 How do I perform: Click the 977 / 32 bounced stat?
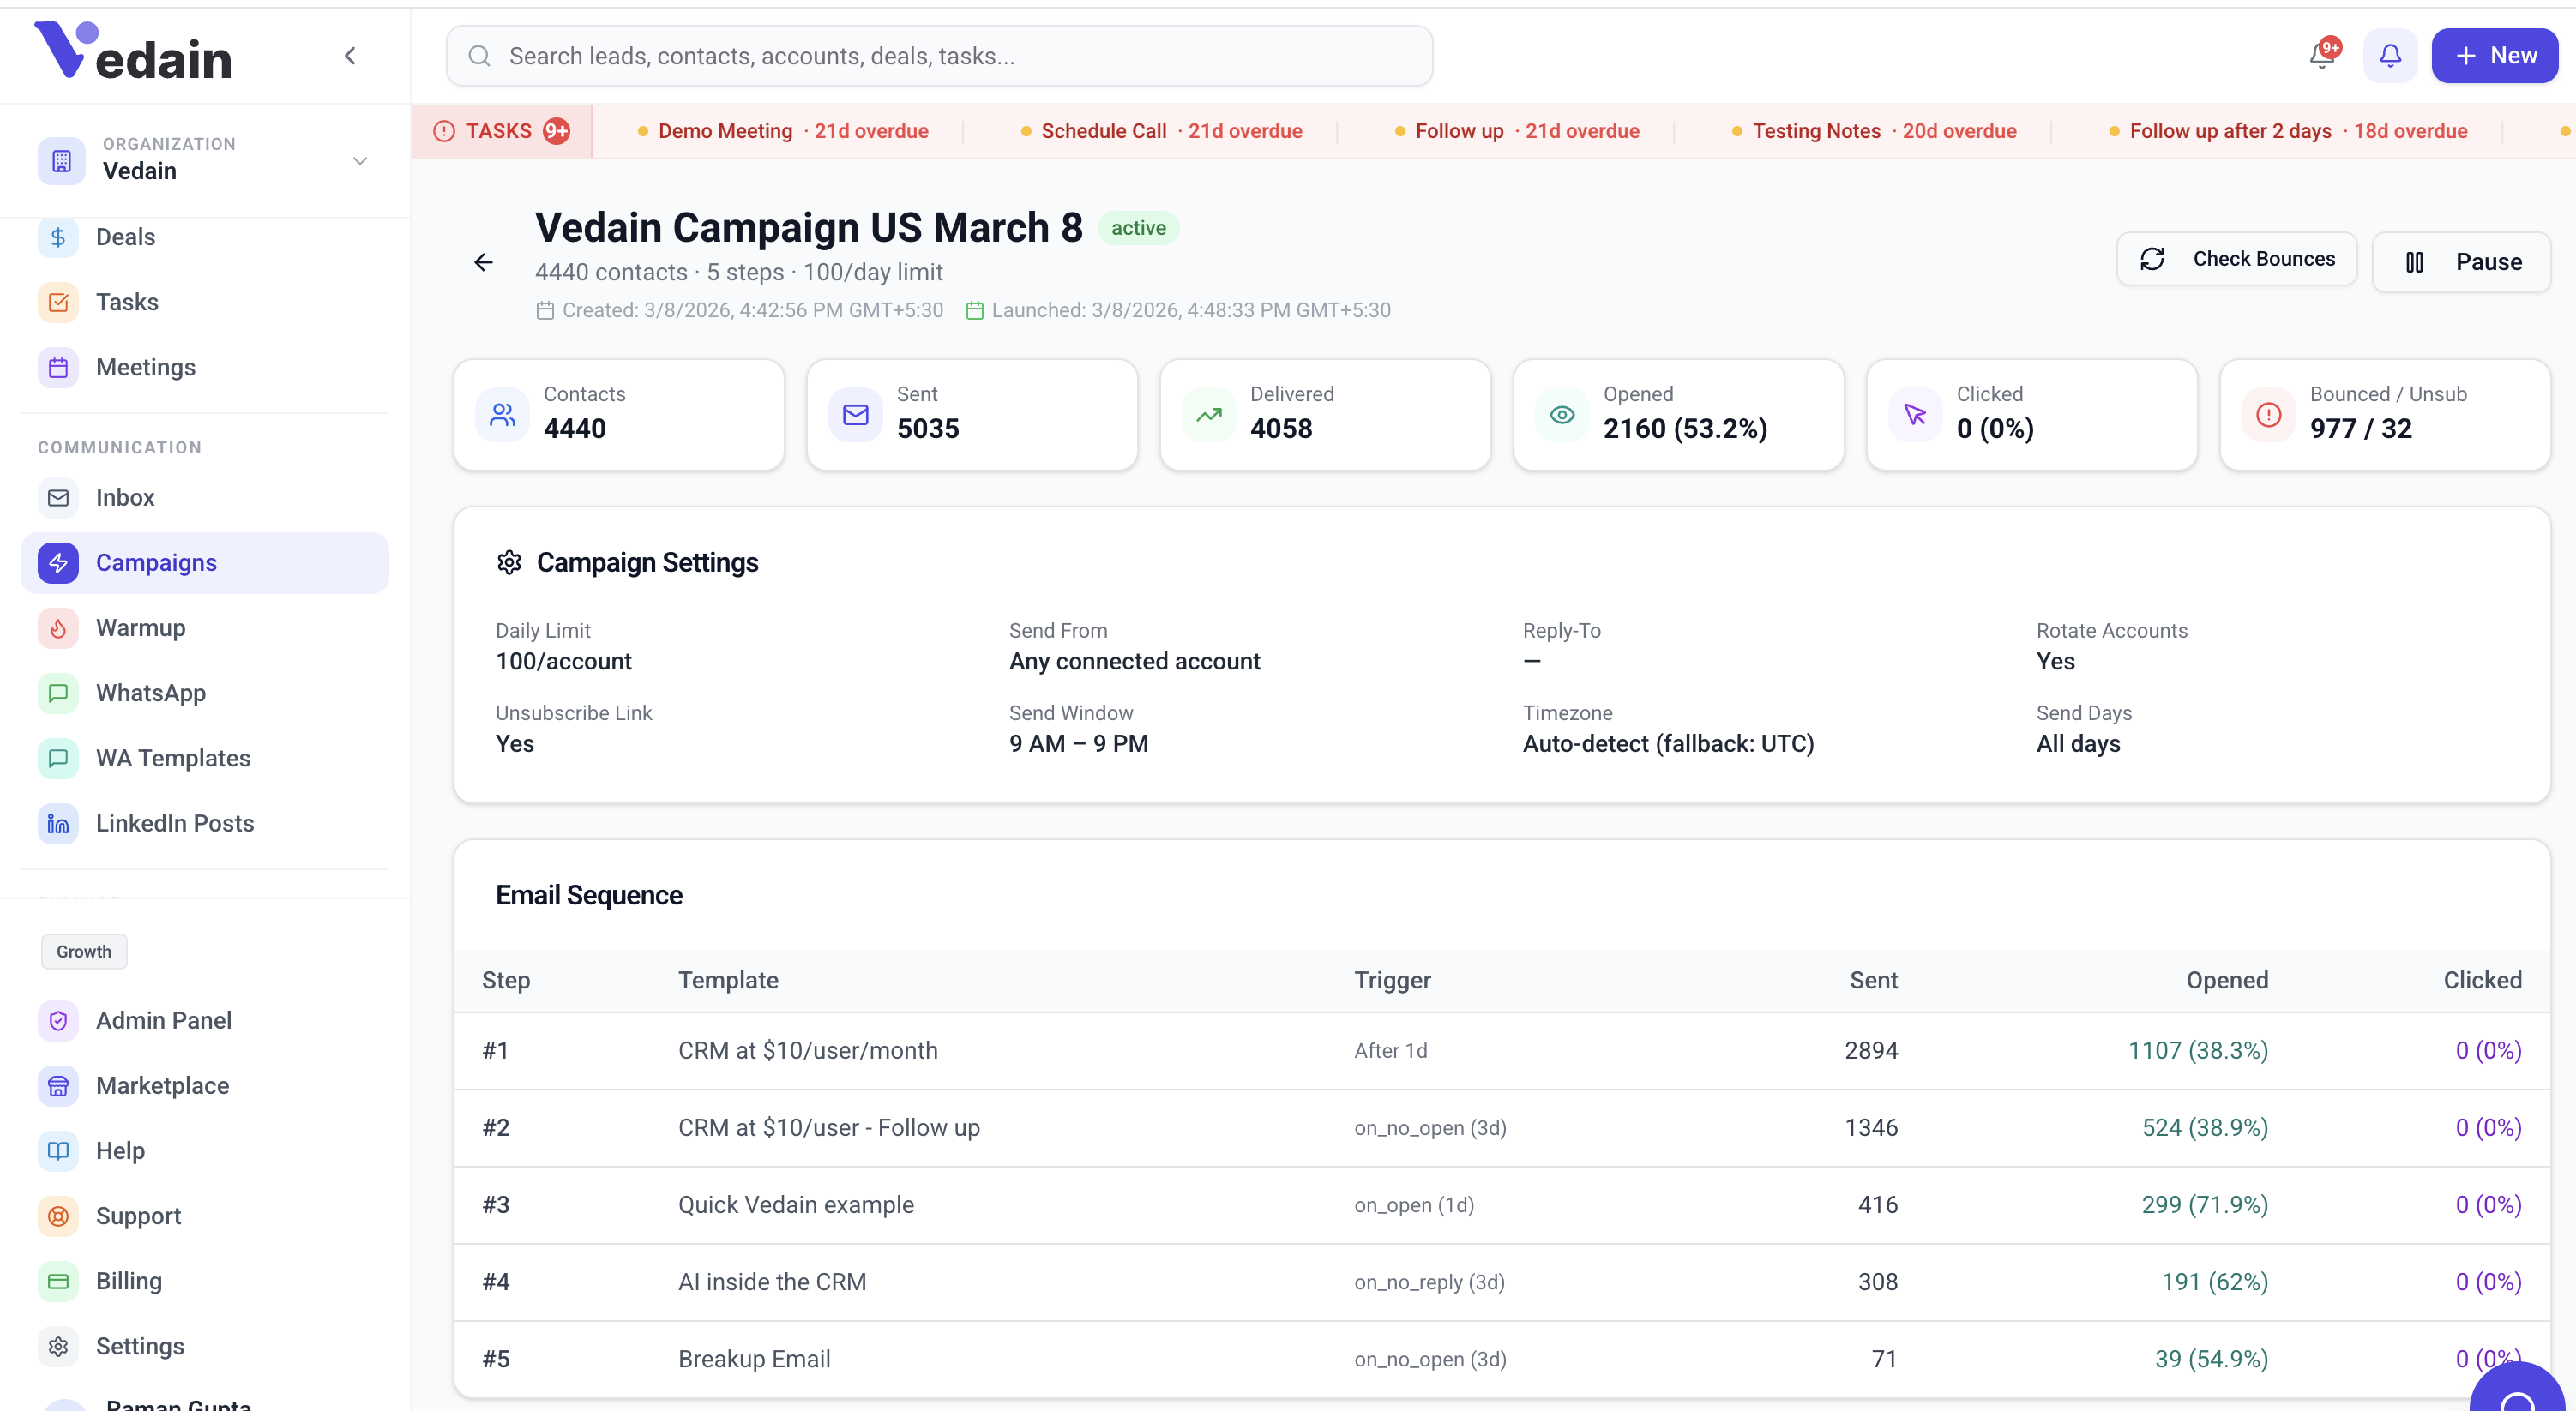point(2360,428)
